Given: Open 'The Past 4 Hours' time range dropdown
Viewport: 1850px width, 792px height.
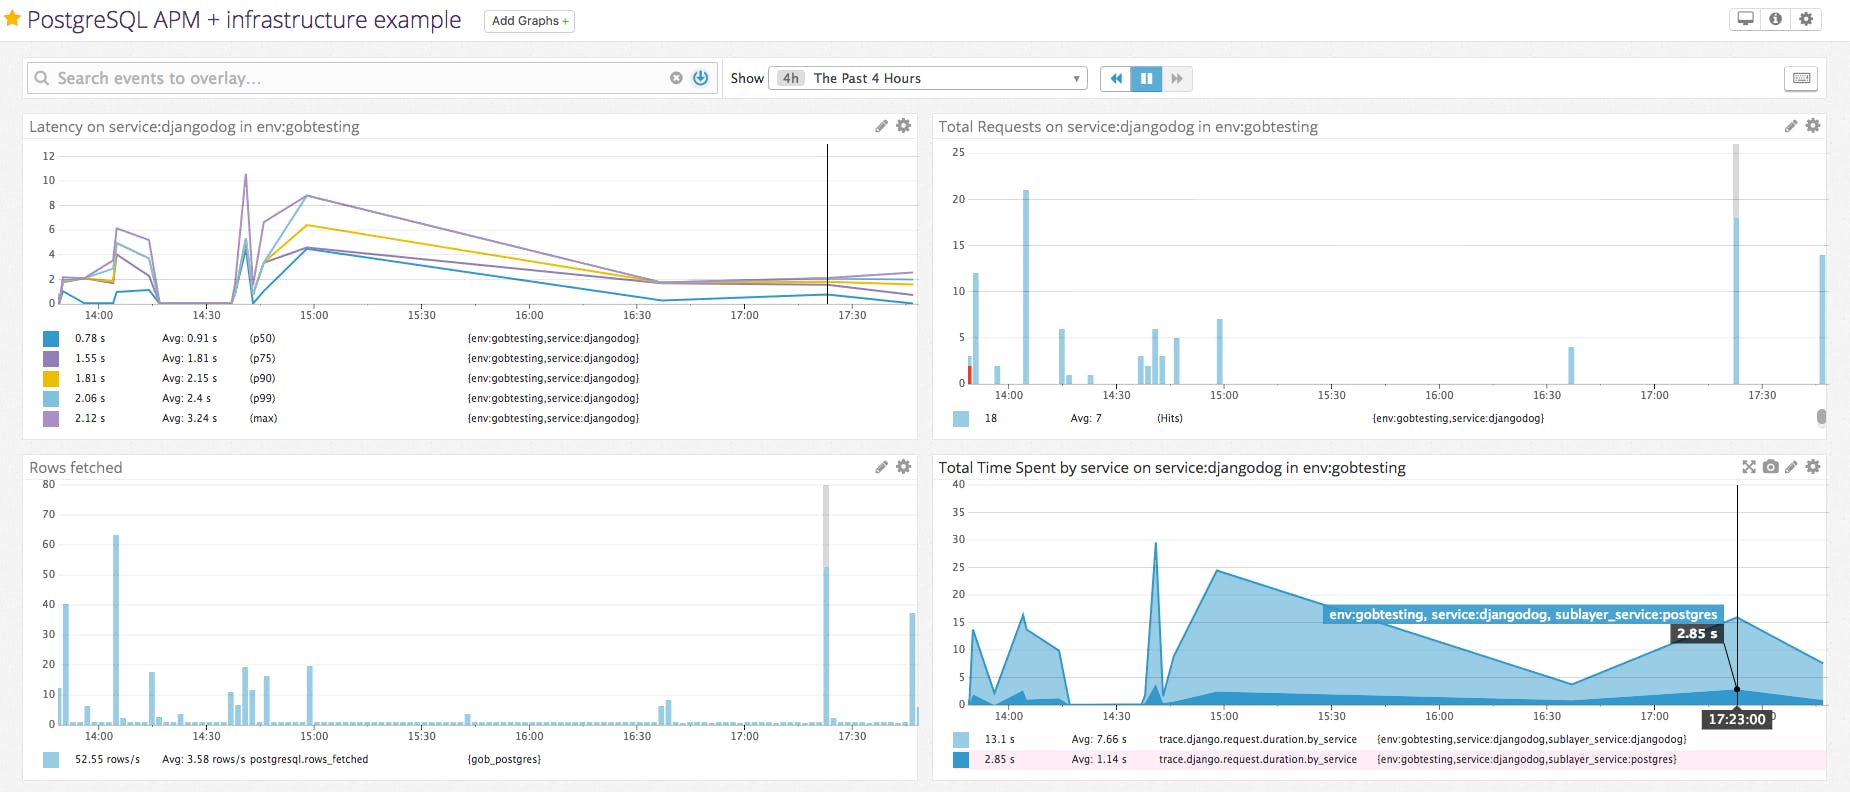Looking at the screenshot, I should pos(927,78).
